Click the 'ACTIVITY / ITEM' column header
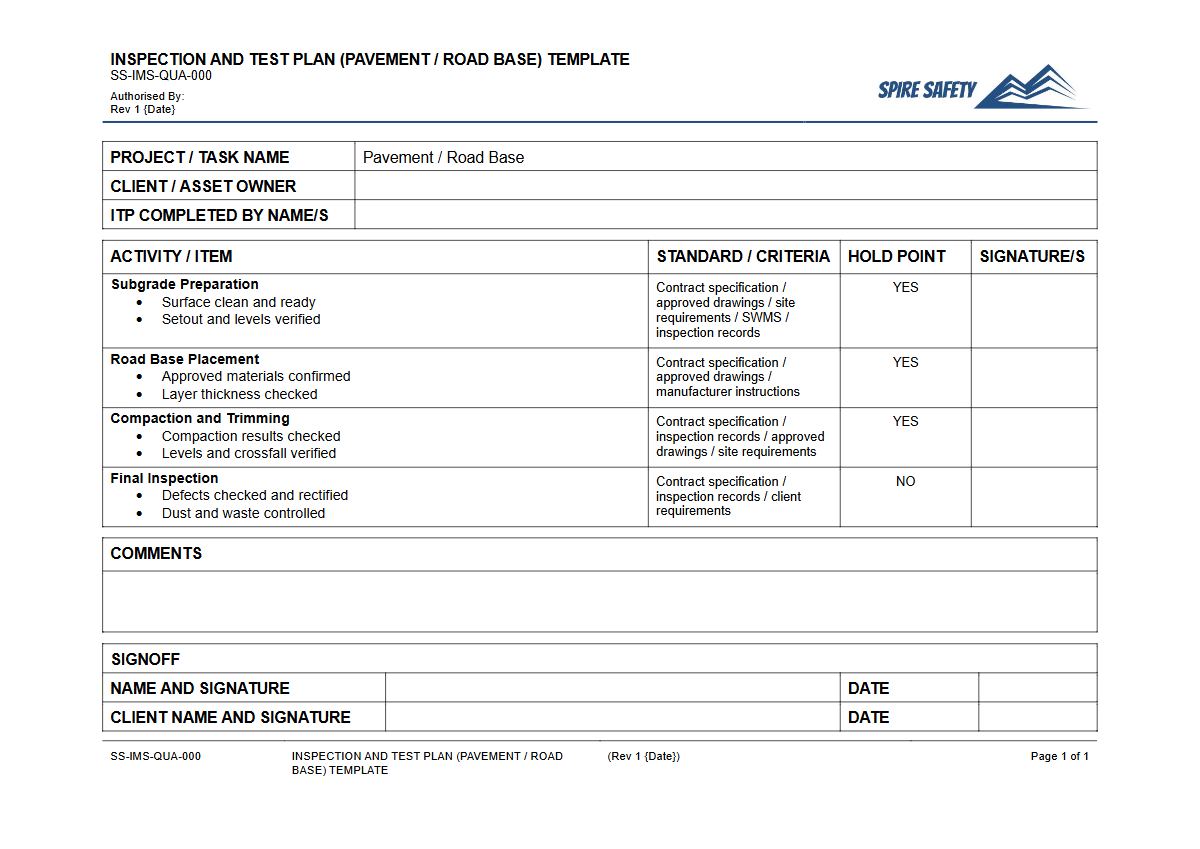The image size is (1200, 849). [x=171, y=257]
